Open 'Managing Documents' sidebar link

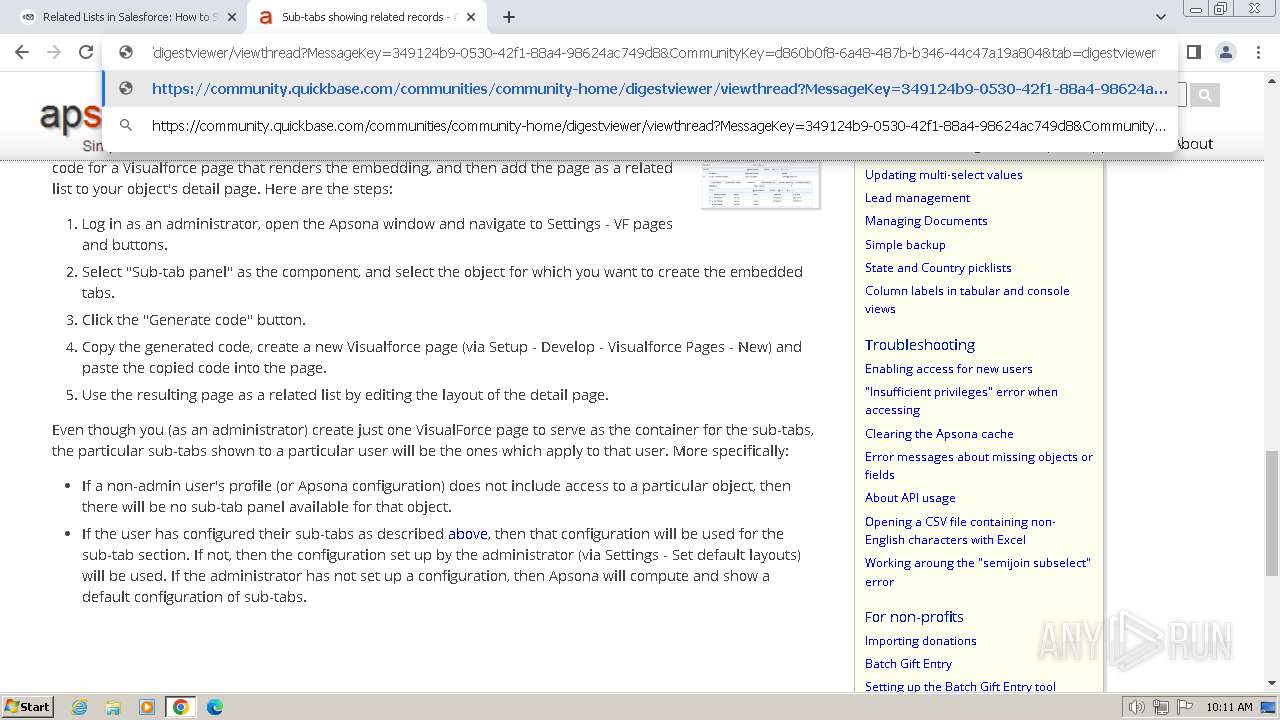click(926, 221)
